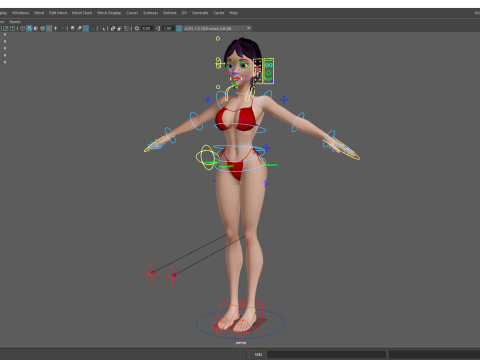Toggle depth of field icon
480x360 pixels.
pos(93,28)
